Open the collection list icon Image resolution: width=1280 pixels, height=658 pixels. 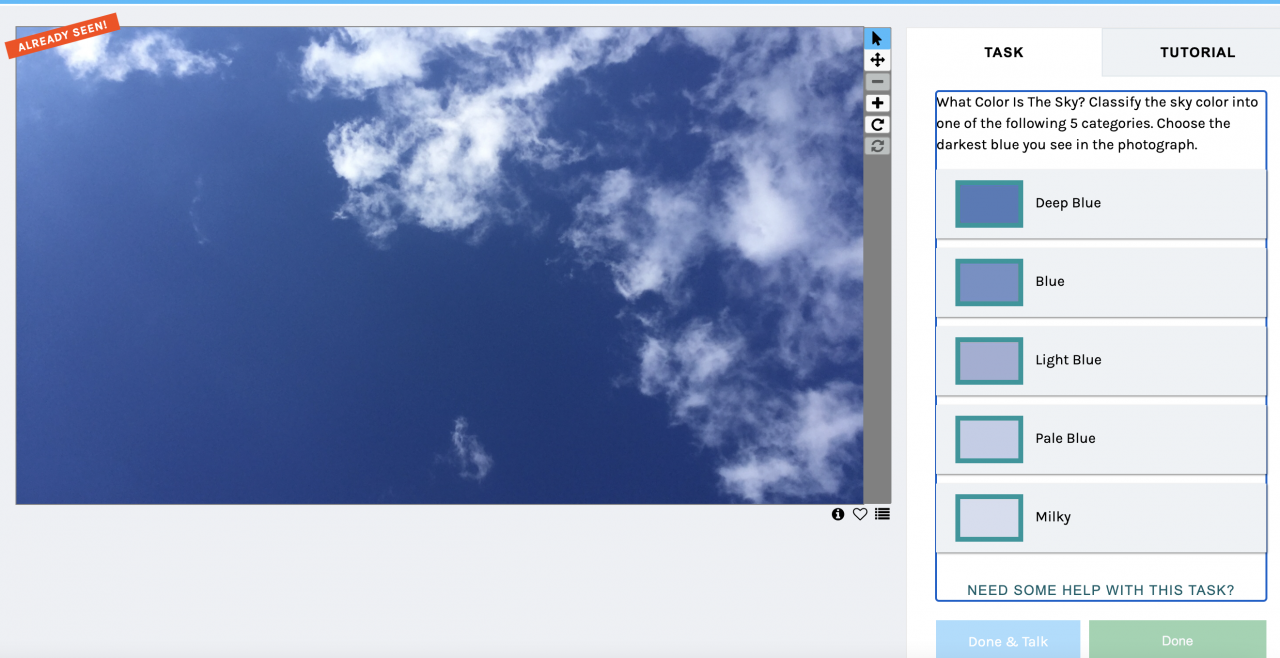coord(882,514)
